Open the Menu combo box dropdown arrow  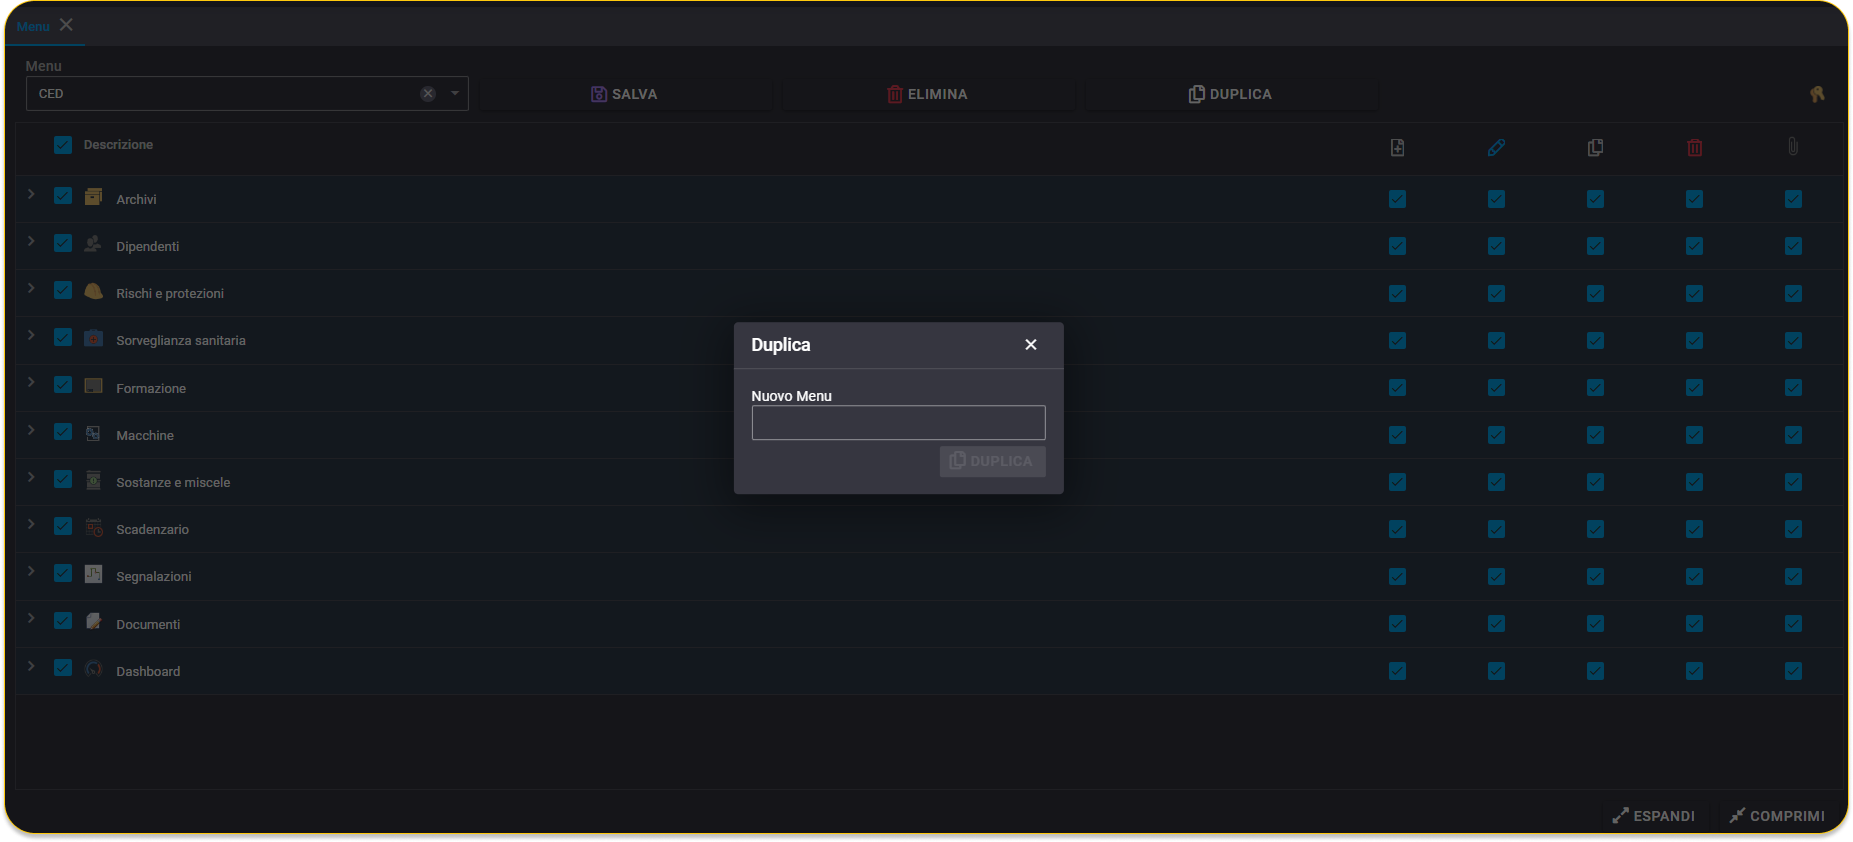455,93
